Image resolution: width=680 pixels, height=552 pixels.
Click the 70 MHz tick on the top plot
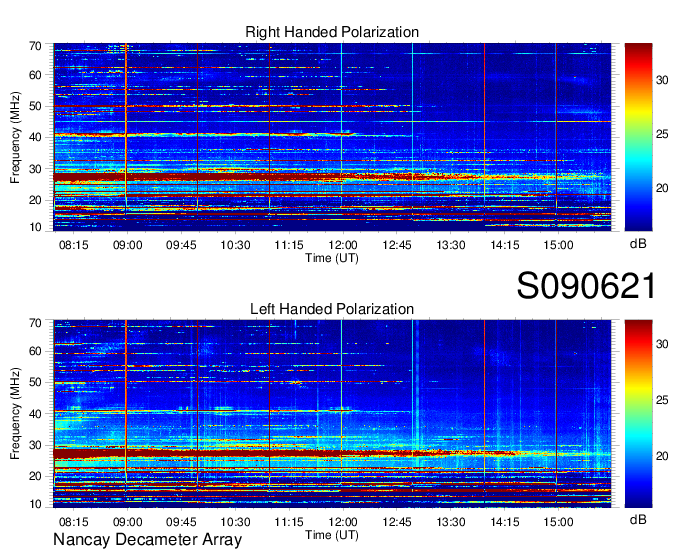35,46
